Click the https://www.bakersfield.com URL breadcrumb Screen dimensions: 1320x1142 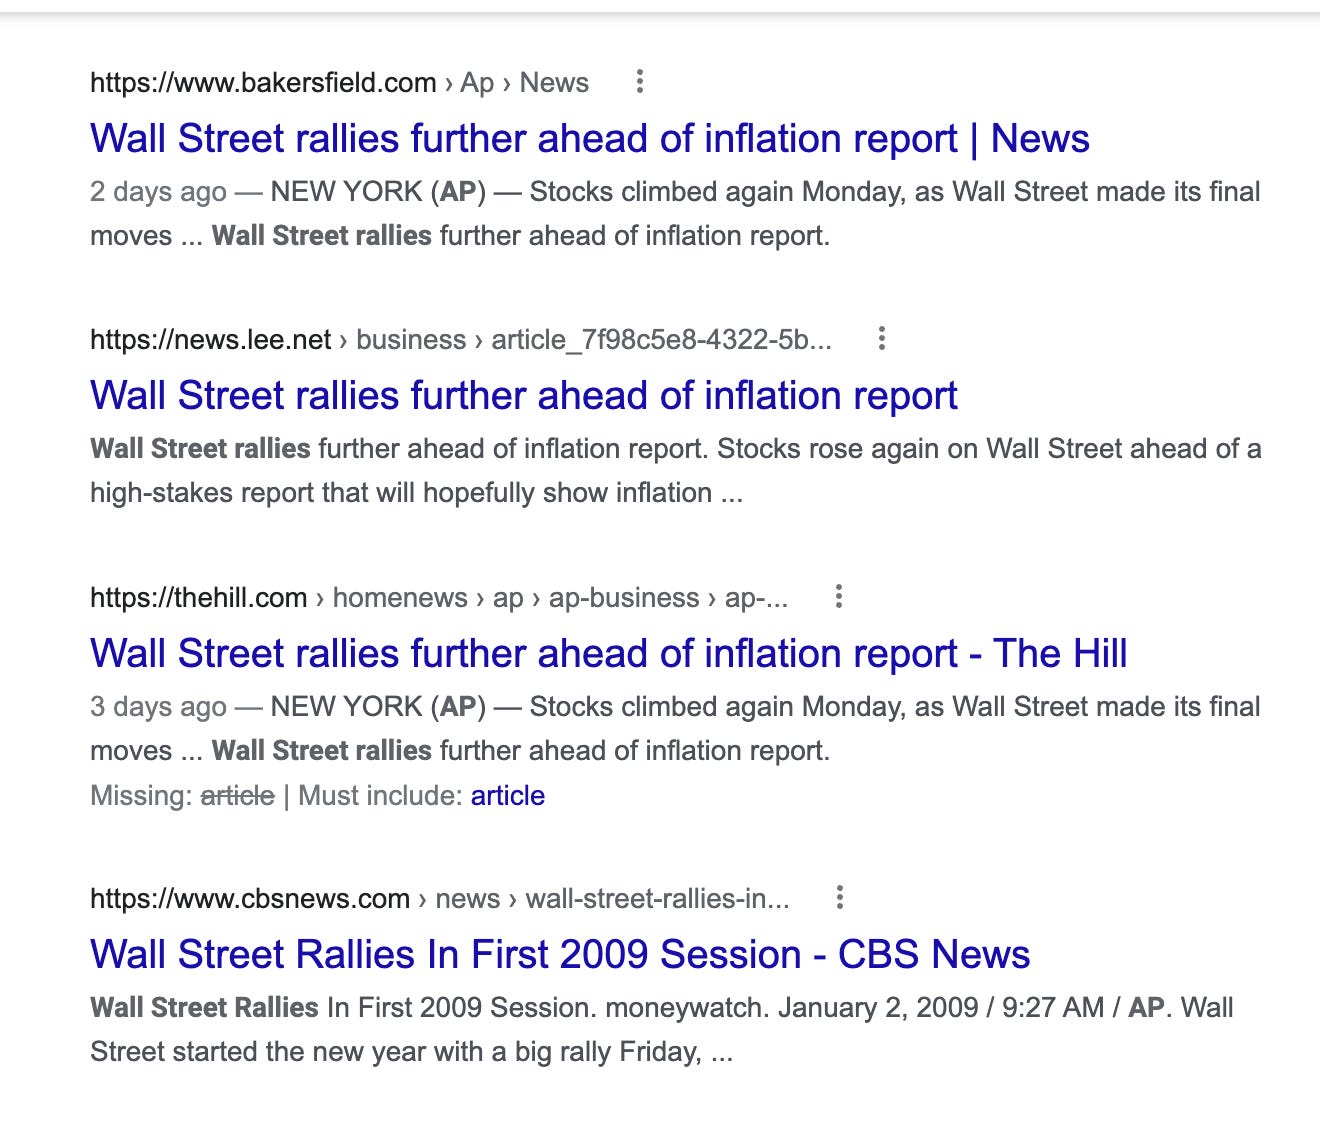pyautogui.click(x=339, y=82)
